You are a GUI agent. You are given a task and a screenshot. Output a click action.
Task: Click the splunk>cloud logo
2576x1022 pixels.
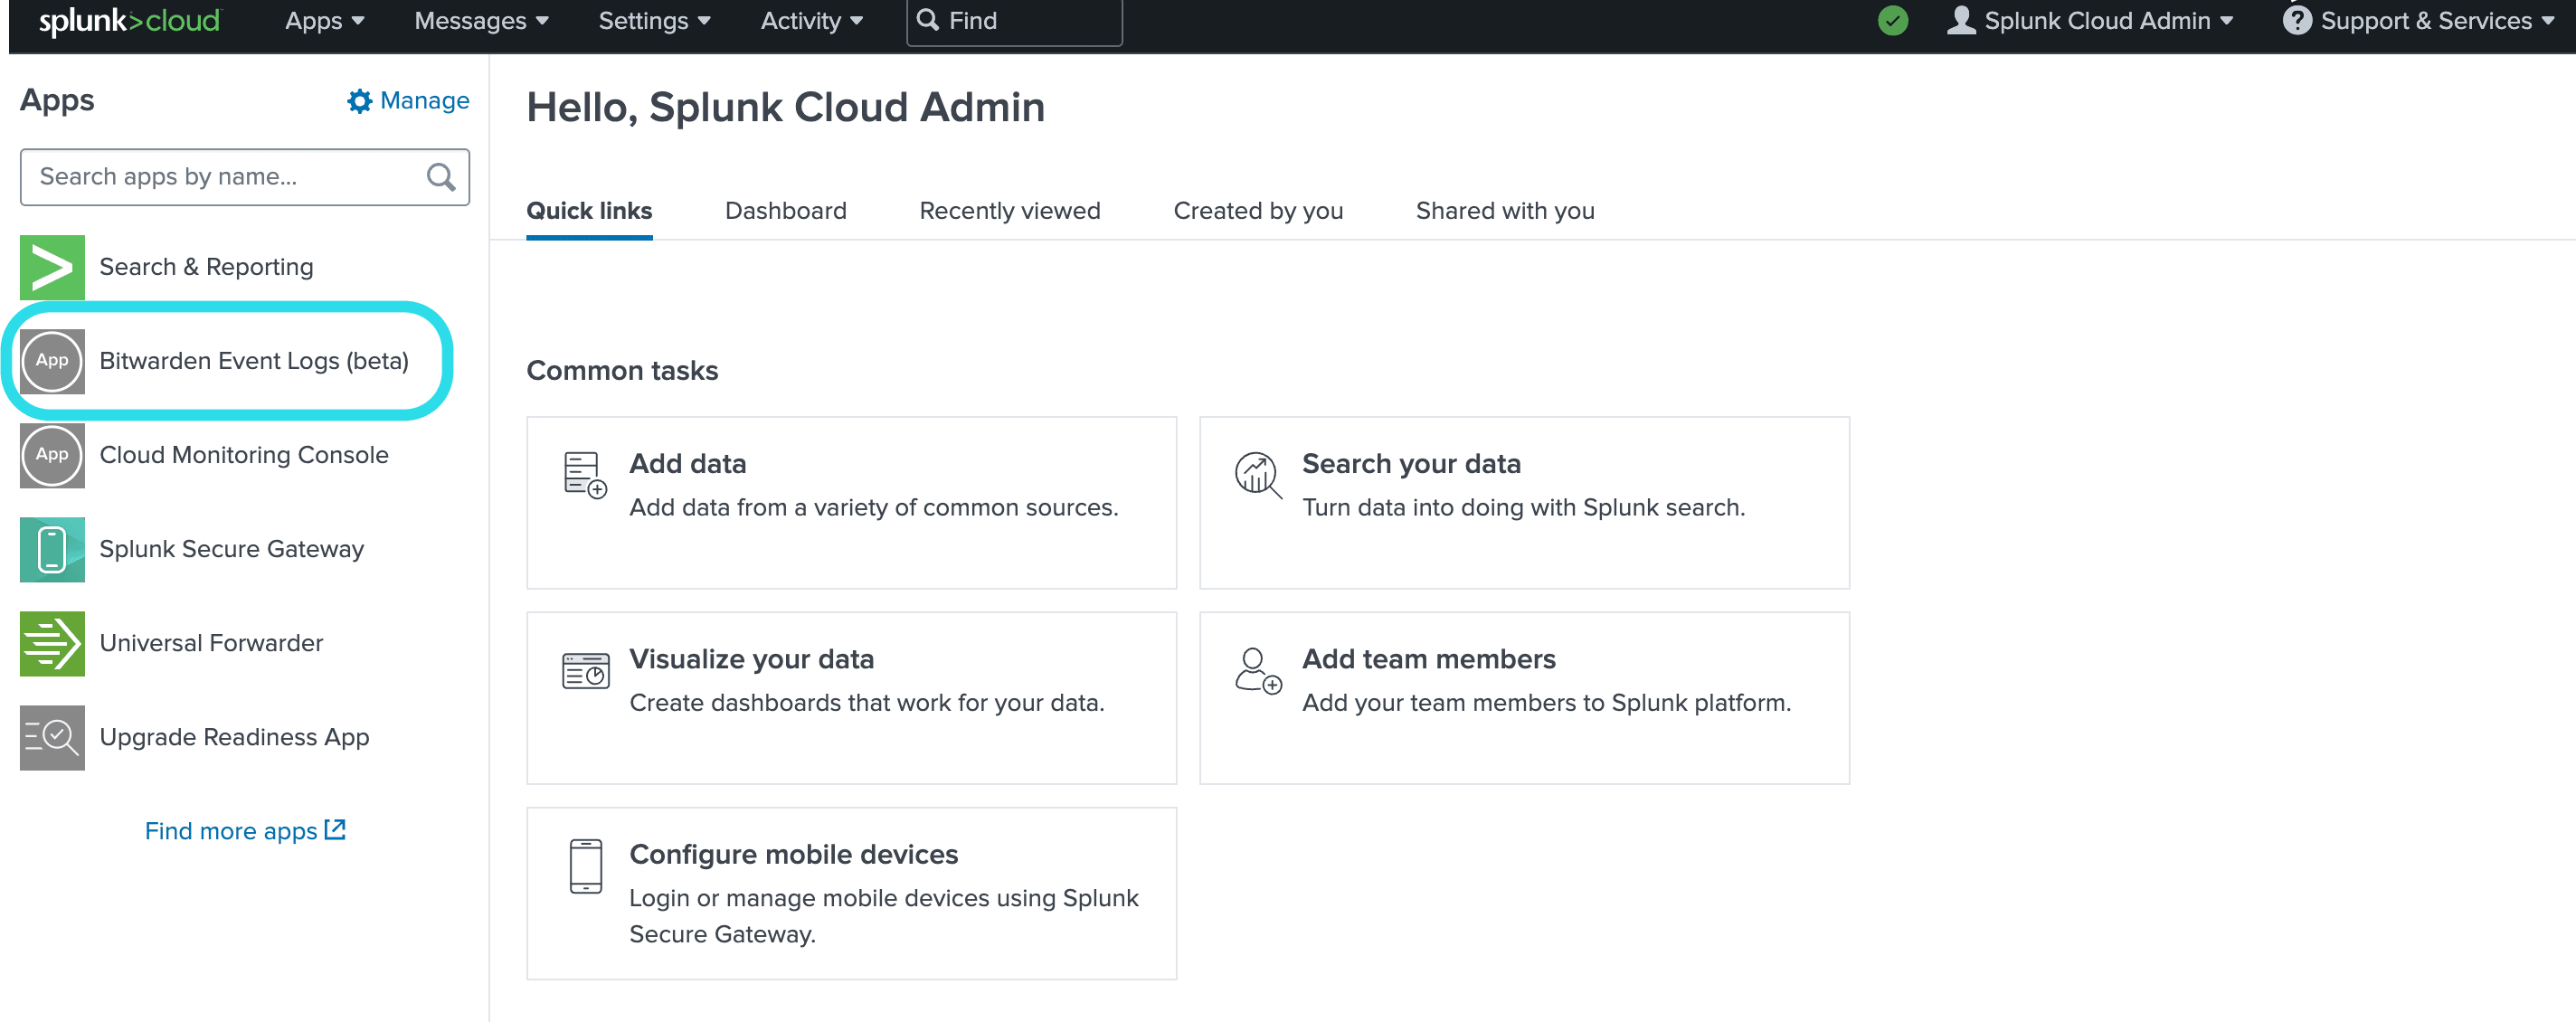[129, 20]
